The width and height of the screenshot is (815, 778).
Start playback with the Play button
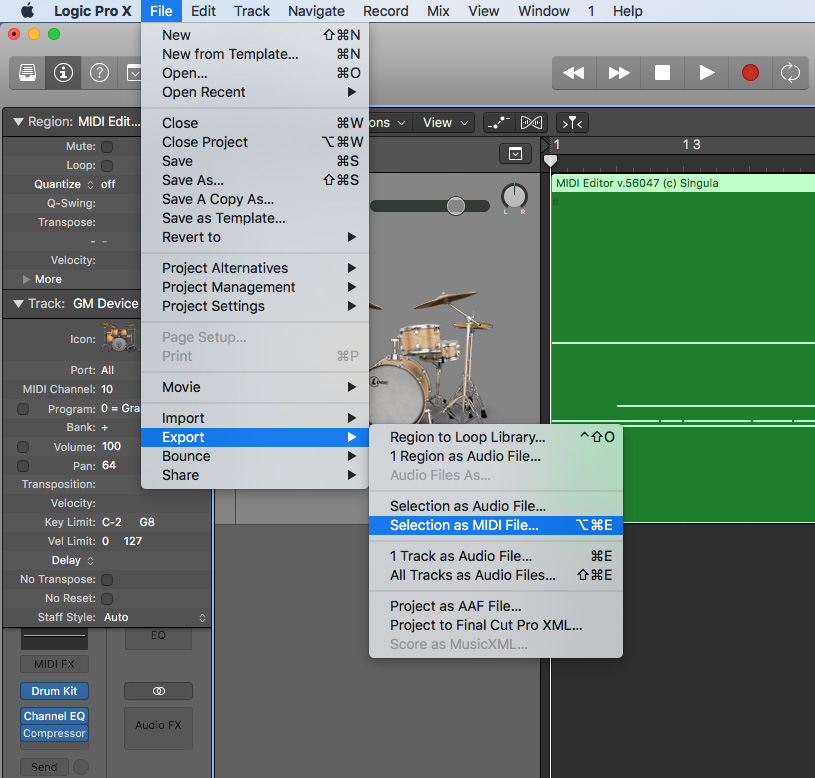pos(706,73)
